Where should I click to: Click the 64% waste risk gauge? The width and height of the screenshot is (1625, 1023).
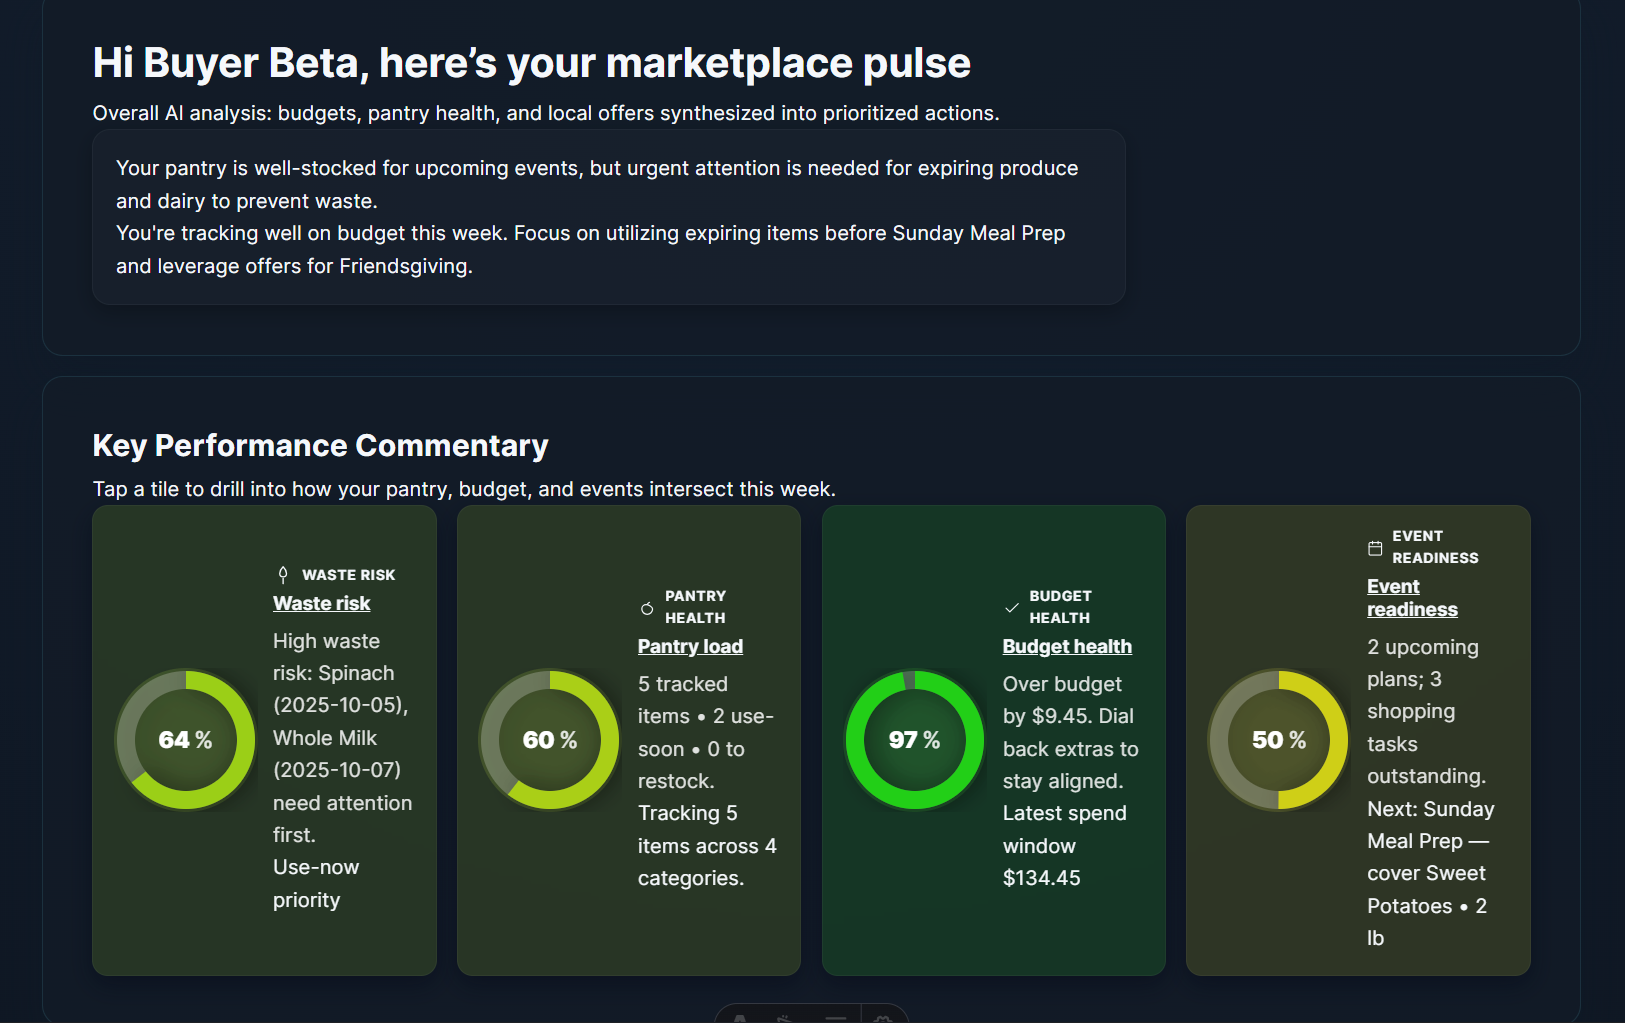point(185,740)
